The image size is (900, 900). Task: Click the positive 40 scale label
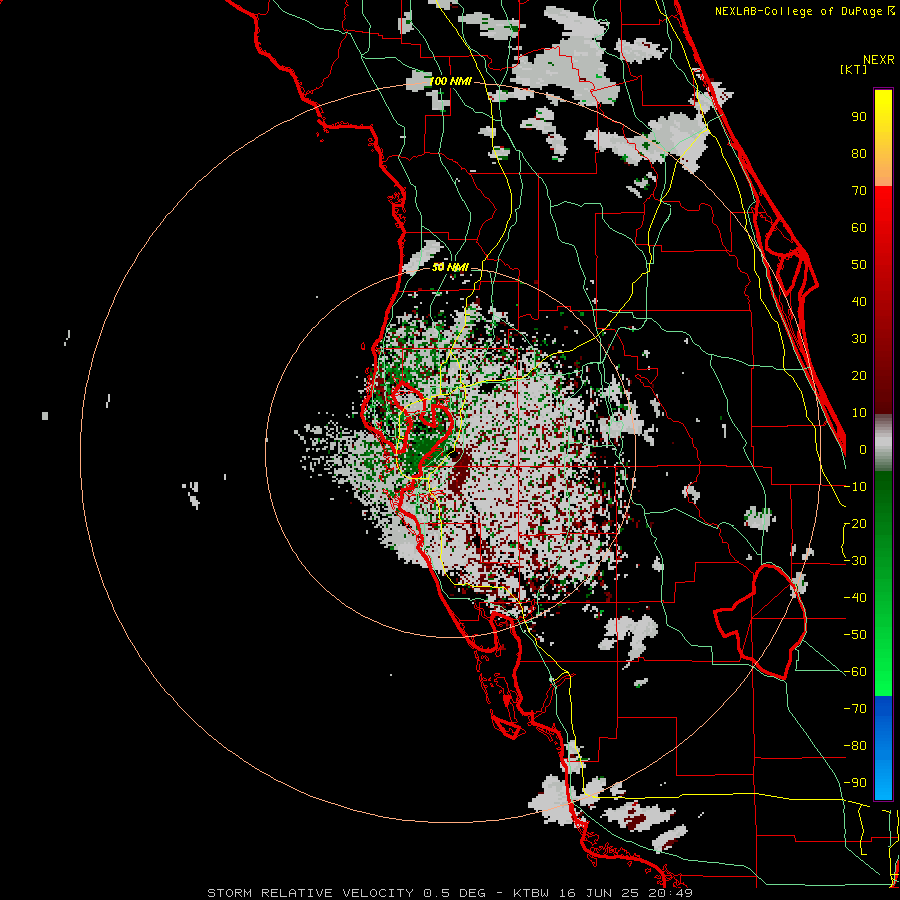click(859, 301)
